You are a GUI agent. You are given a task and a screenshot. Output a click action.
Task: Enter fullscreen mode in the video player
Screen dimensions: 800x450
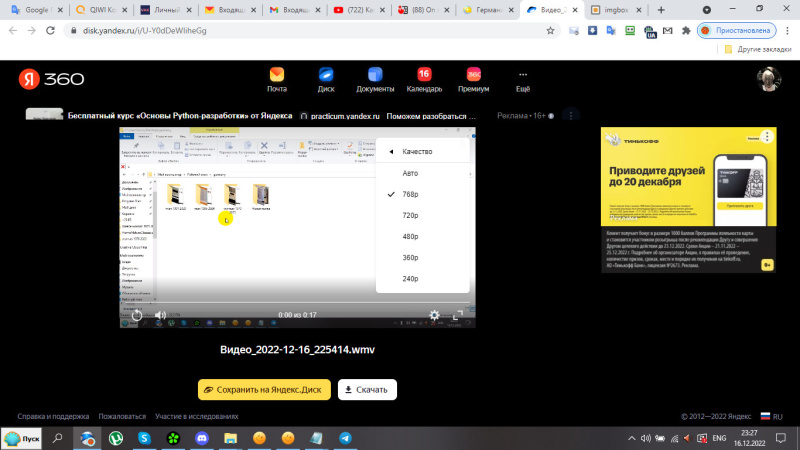click(x=459, y=315)
